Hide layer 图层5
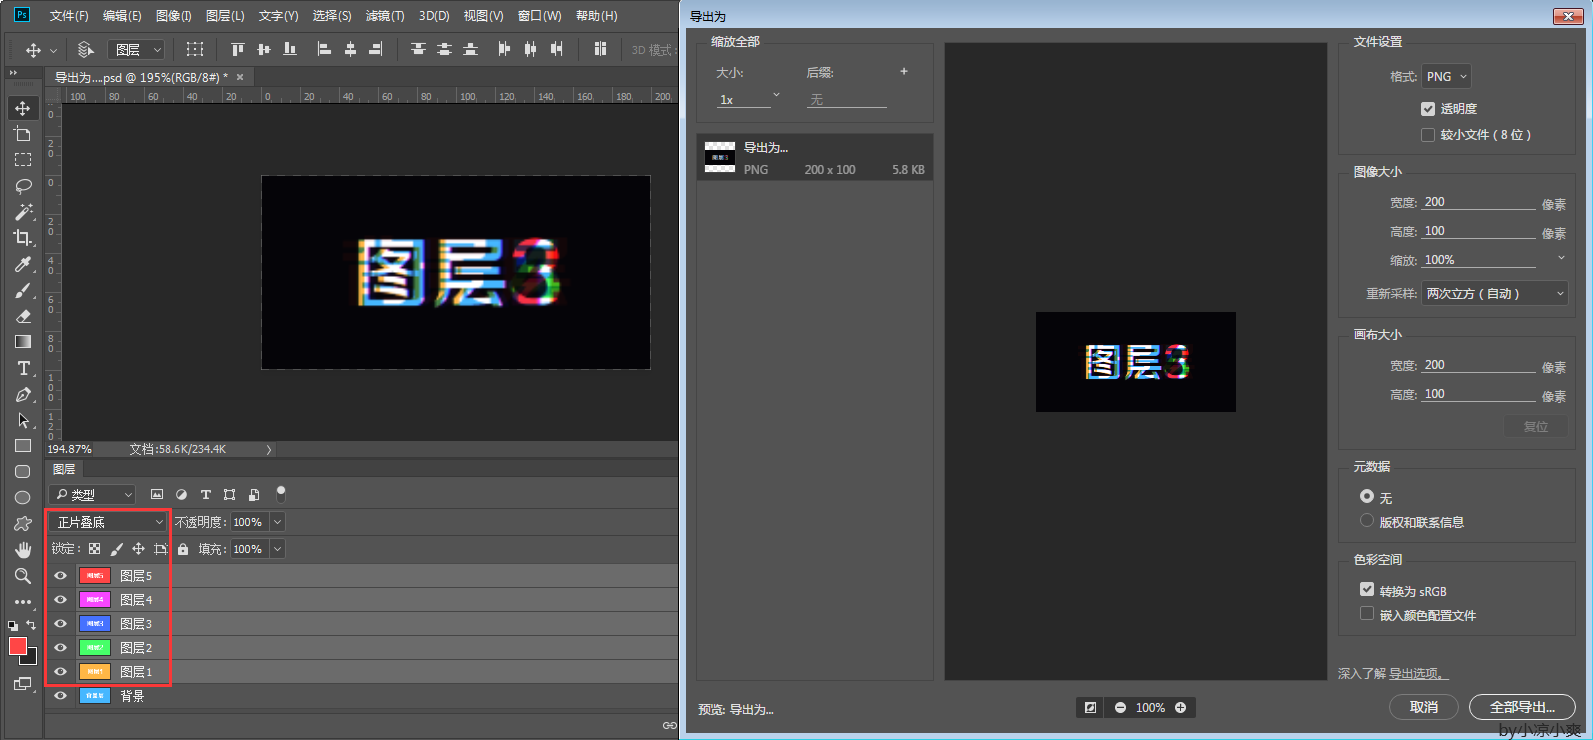The width and height of the screenshot is (1593, 740). (x=61, y=576)
